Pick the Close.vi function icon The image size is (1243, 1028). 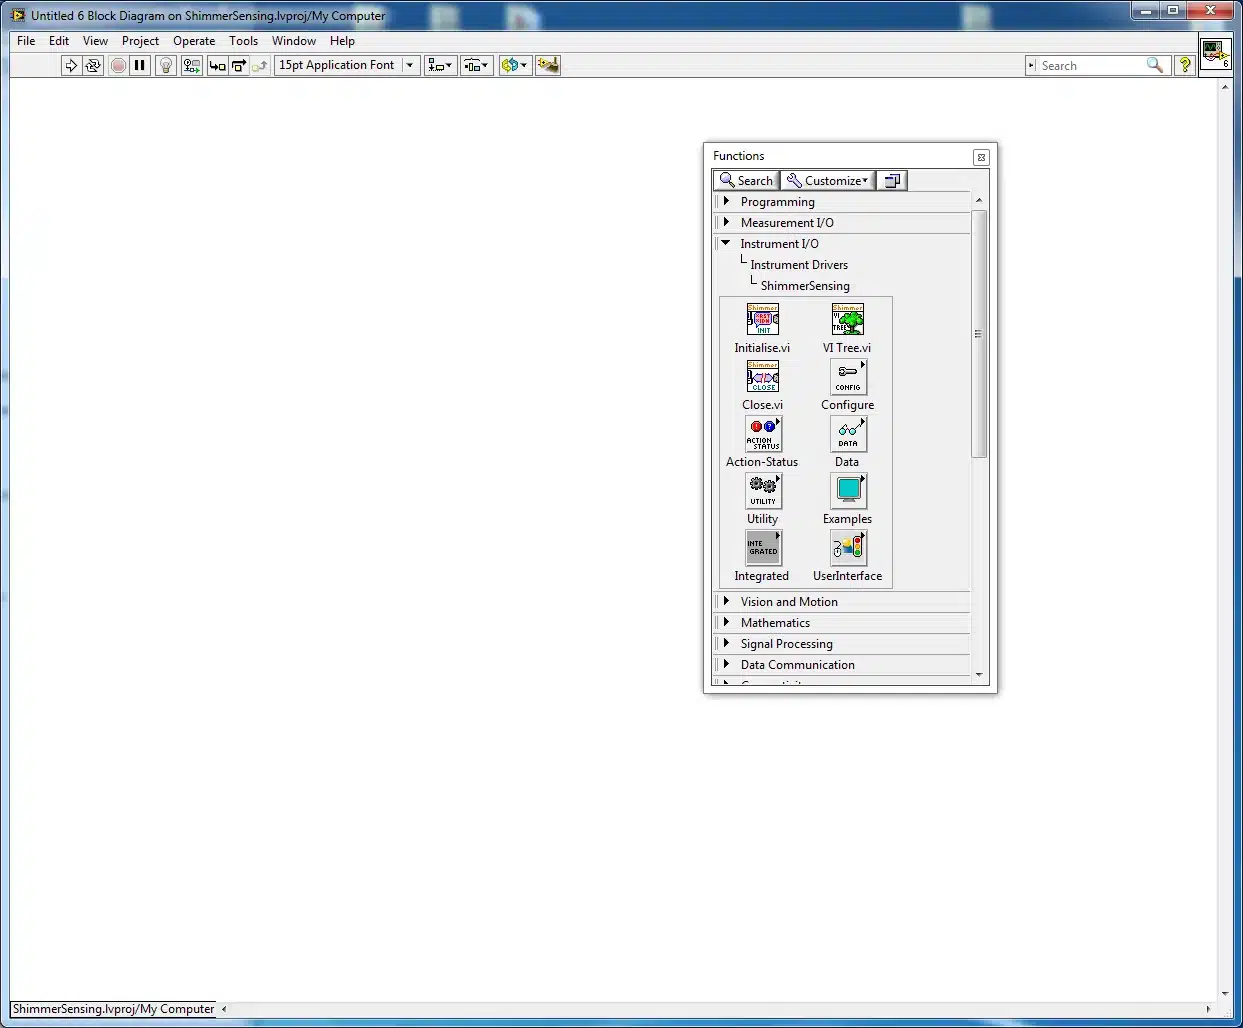click(762, 376)
